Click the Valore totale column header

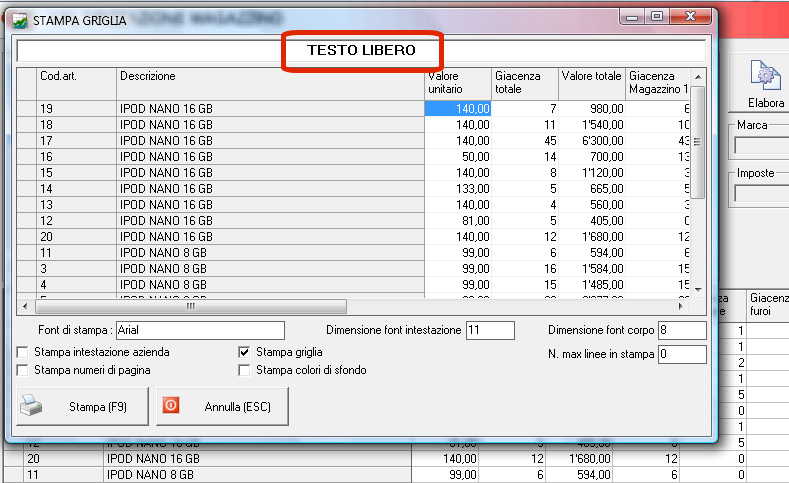[591, 84]
